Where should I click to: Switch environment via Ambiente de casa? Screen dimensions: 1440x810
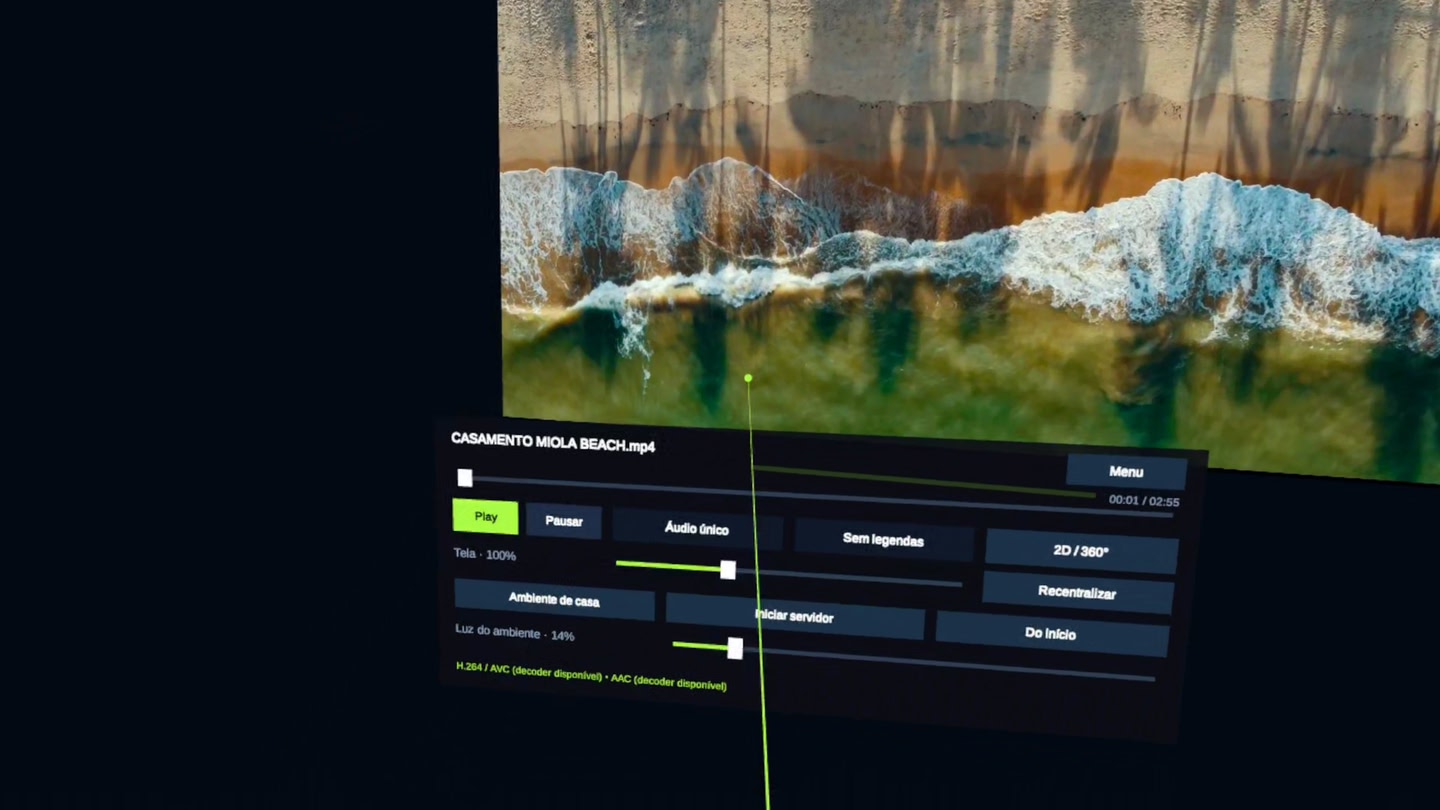554,599
